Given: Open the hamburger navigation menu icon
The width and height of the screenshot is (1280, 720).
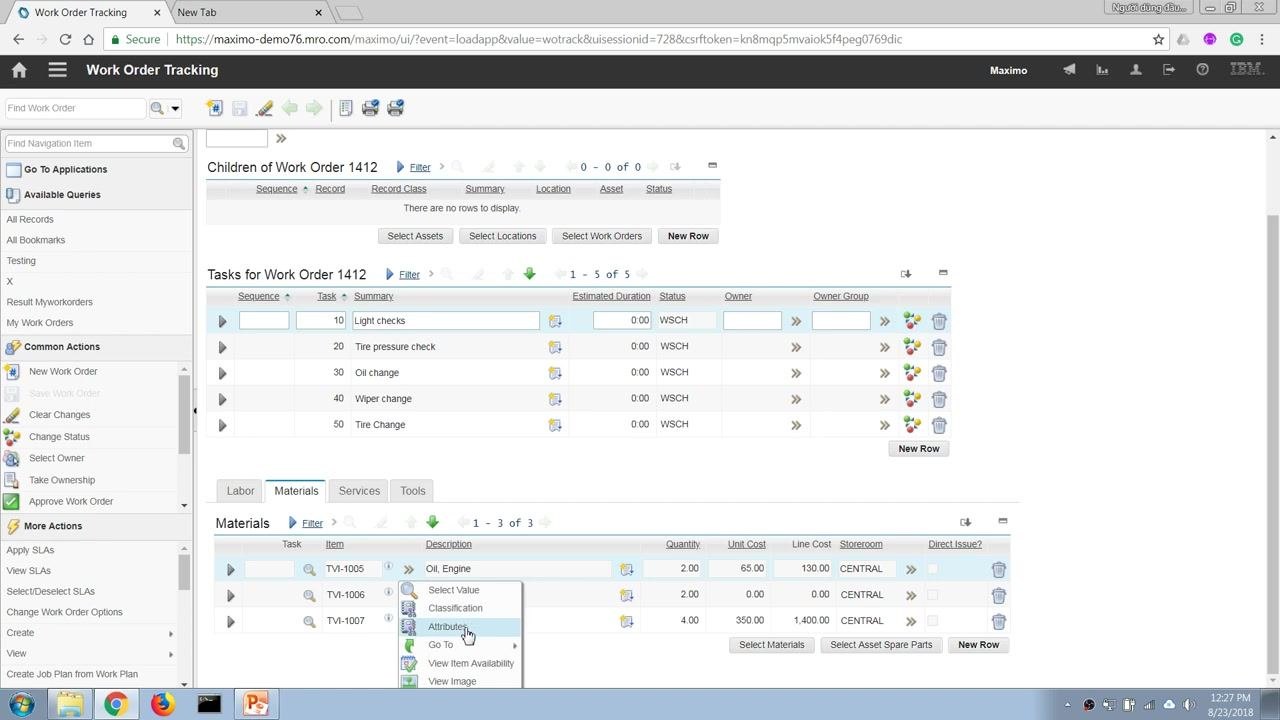Looking at the screenshot, I should pos(57,70).
